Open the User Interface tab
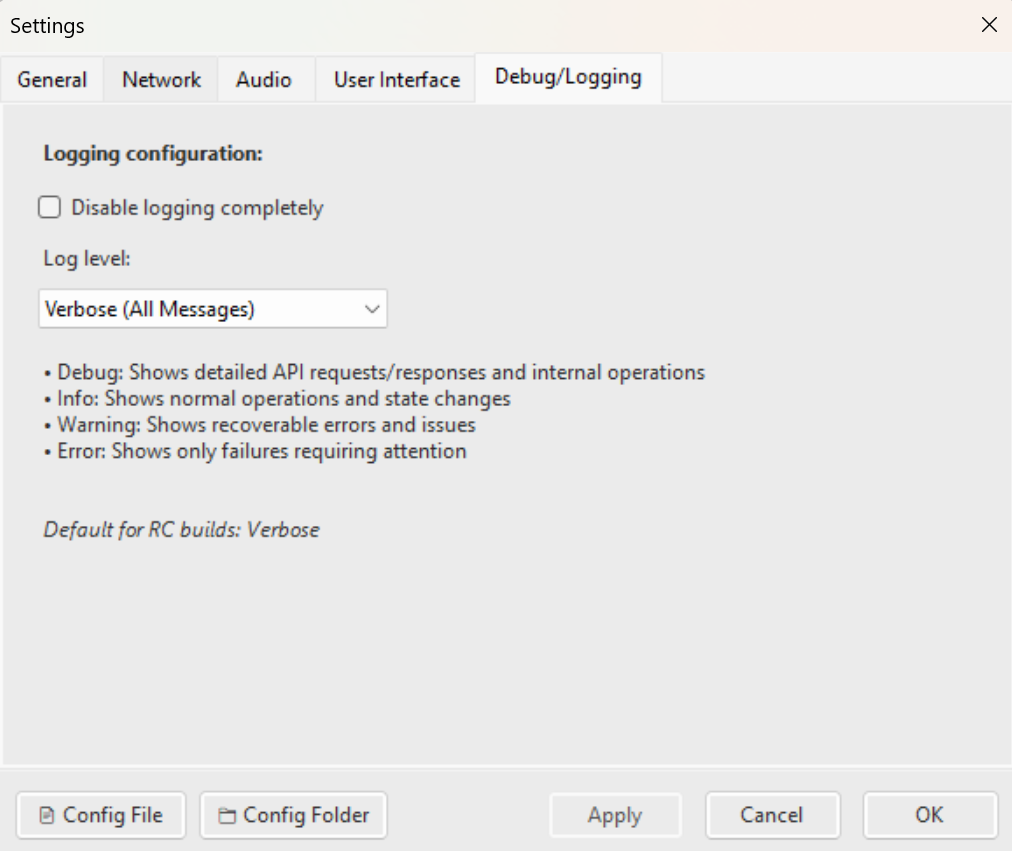This screenshot has width=1012, height=851. click(394, 79)
